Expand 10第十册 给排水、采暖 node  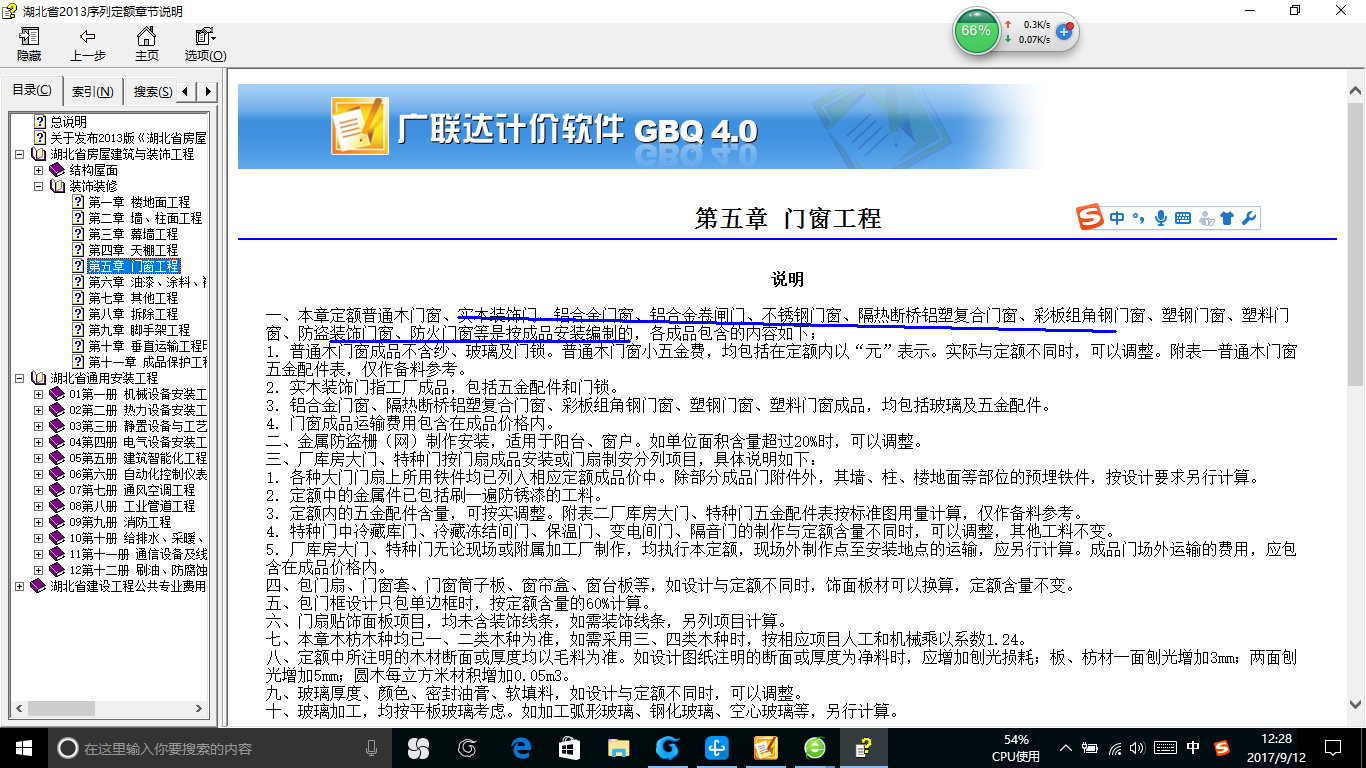(39, 538)
